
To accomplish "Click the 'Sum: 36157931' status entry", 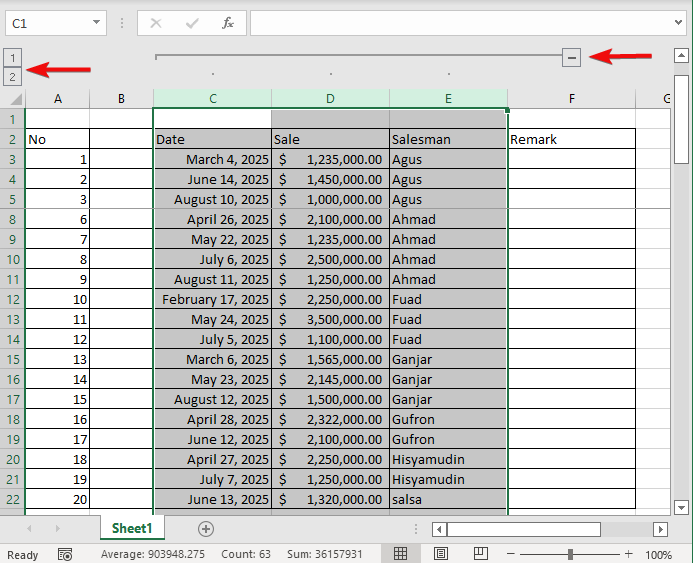I will (324, 554).
